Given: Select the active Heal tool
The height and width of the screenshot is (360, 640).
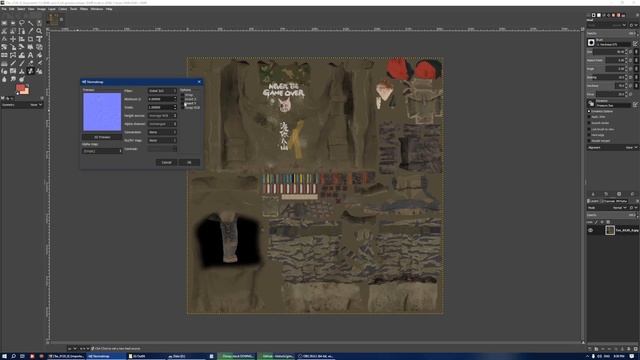Looking at the screenshot, I should pos(30,71).
